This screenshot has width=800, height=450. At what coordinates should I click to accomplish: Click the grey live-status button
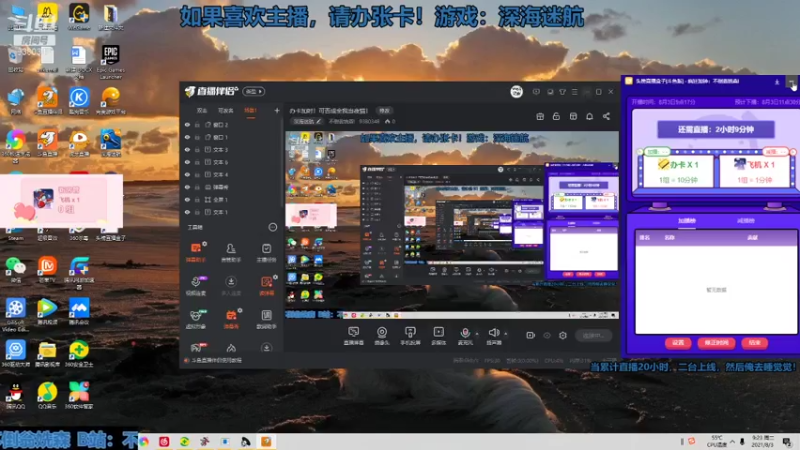coord(593,335)
